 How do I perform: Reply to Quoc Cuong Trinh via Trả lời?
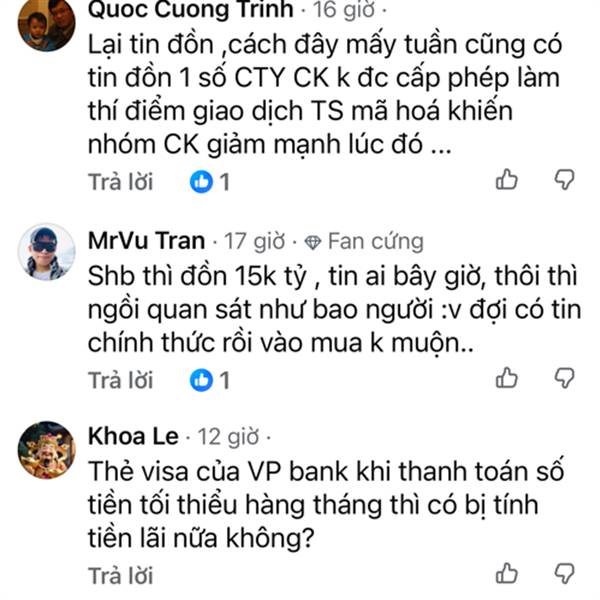121,181
